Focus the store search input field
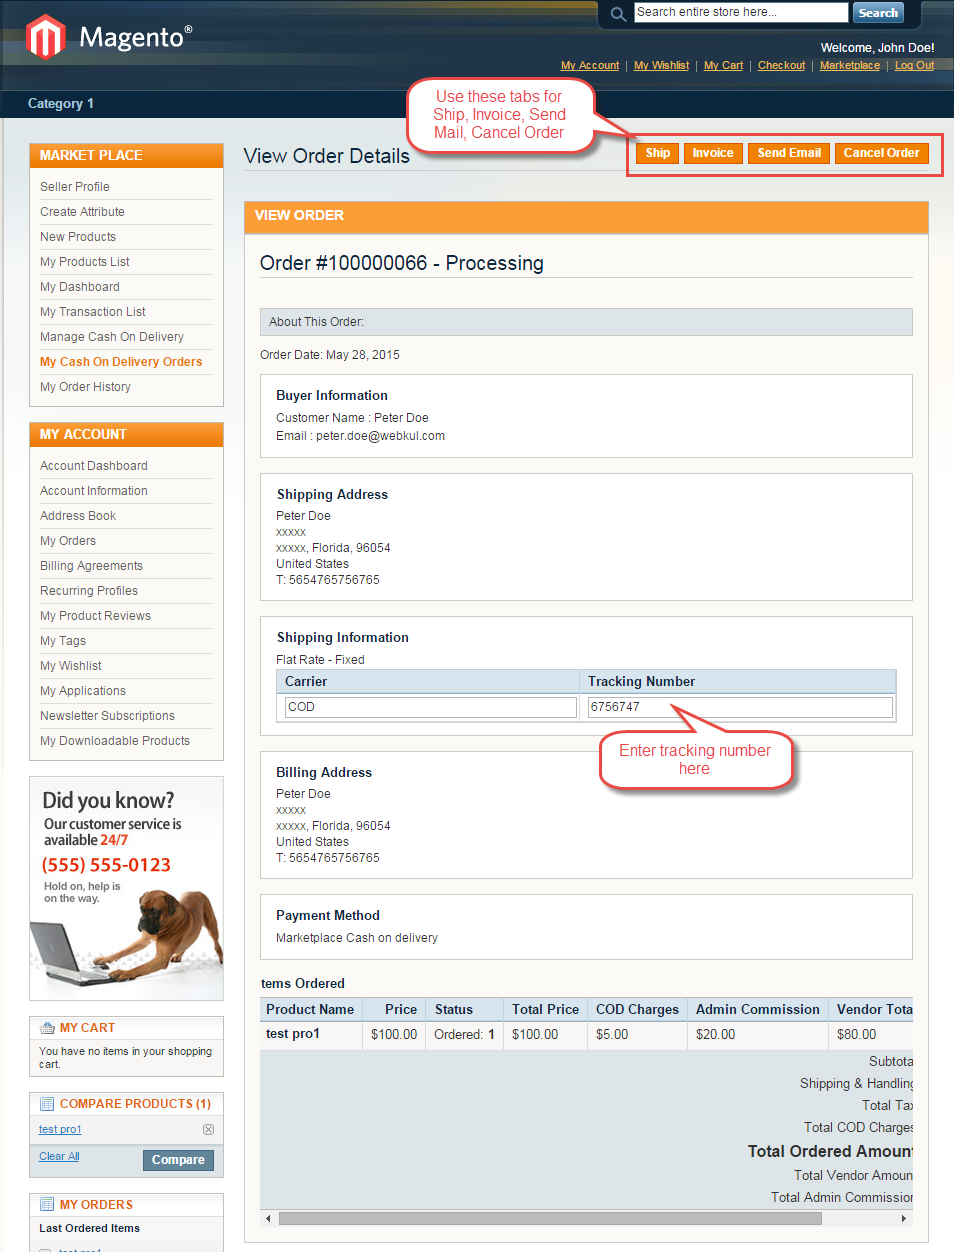 [741, 13]
